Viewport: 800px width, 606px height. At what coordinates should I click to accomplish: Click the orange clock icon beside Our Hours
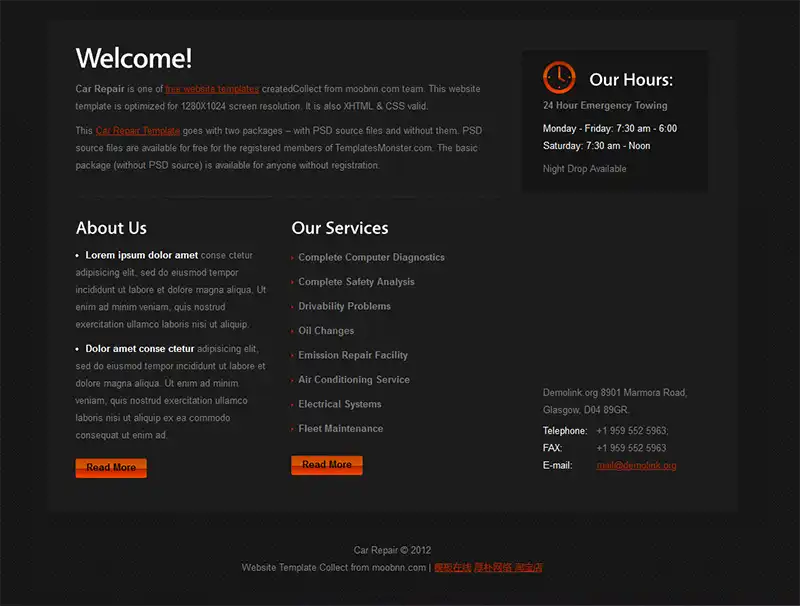[x=559, y=78]
